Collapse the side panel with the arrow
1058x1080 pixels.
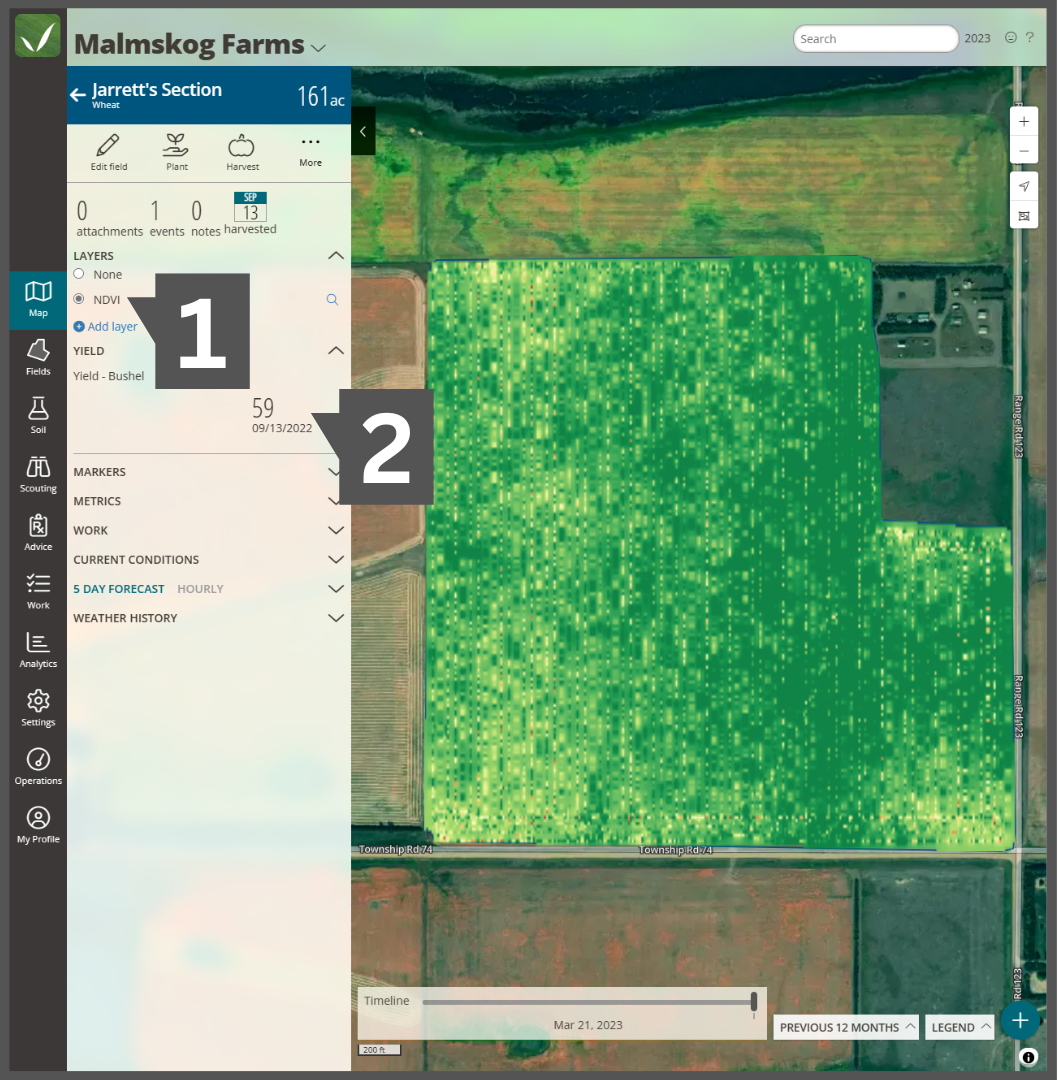point(363,131)
